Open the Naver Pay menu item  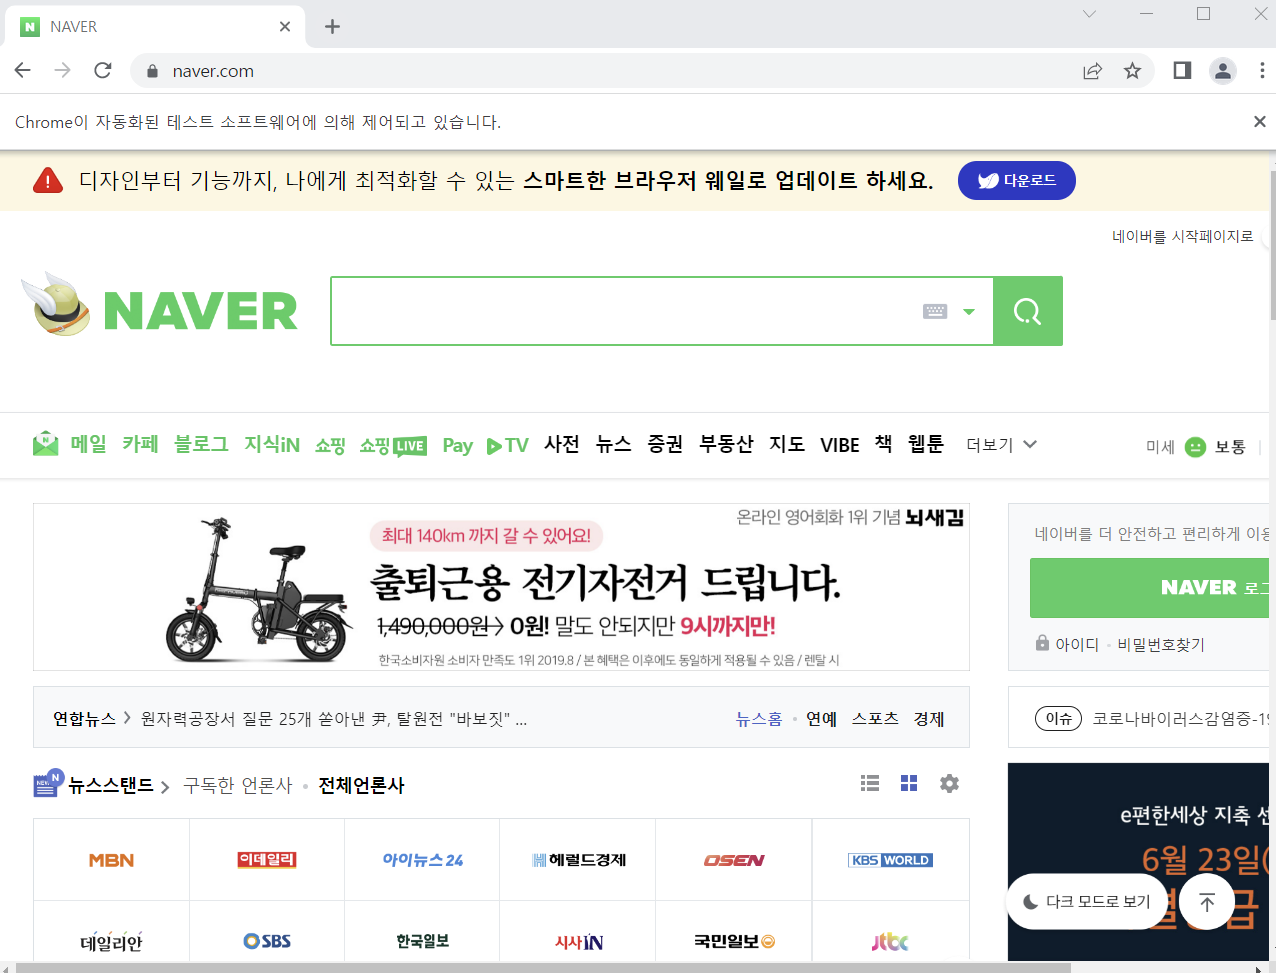point(458,446)
